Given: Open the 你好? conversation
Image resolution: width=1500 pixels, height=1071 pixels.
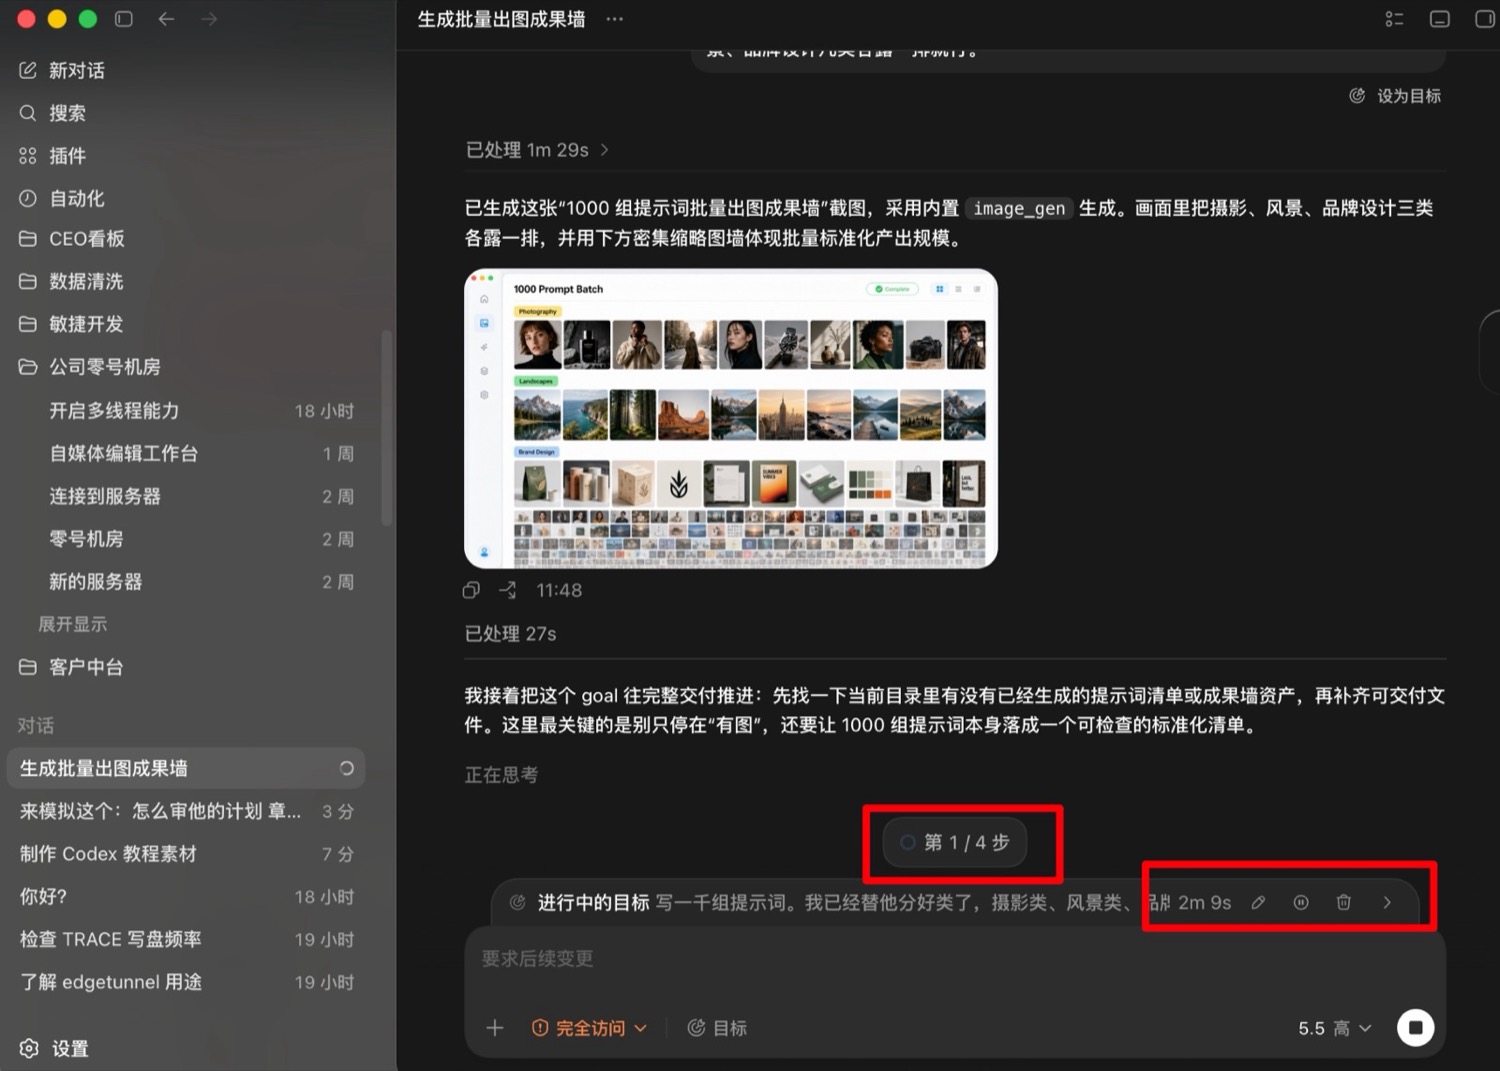Looking at the screenshot, I should [186, 897].
